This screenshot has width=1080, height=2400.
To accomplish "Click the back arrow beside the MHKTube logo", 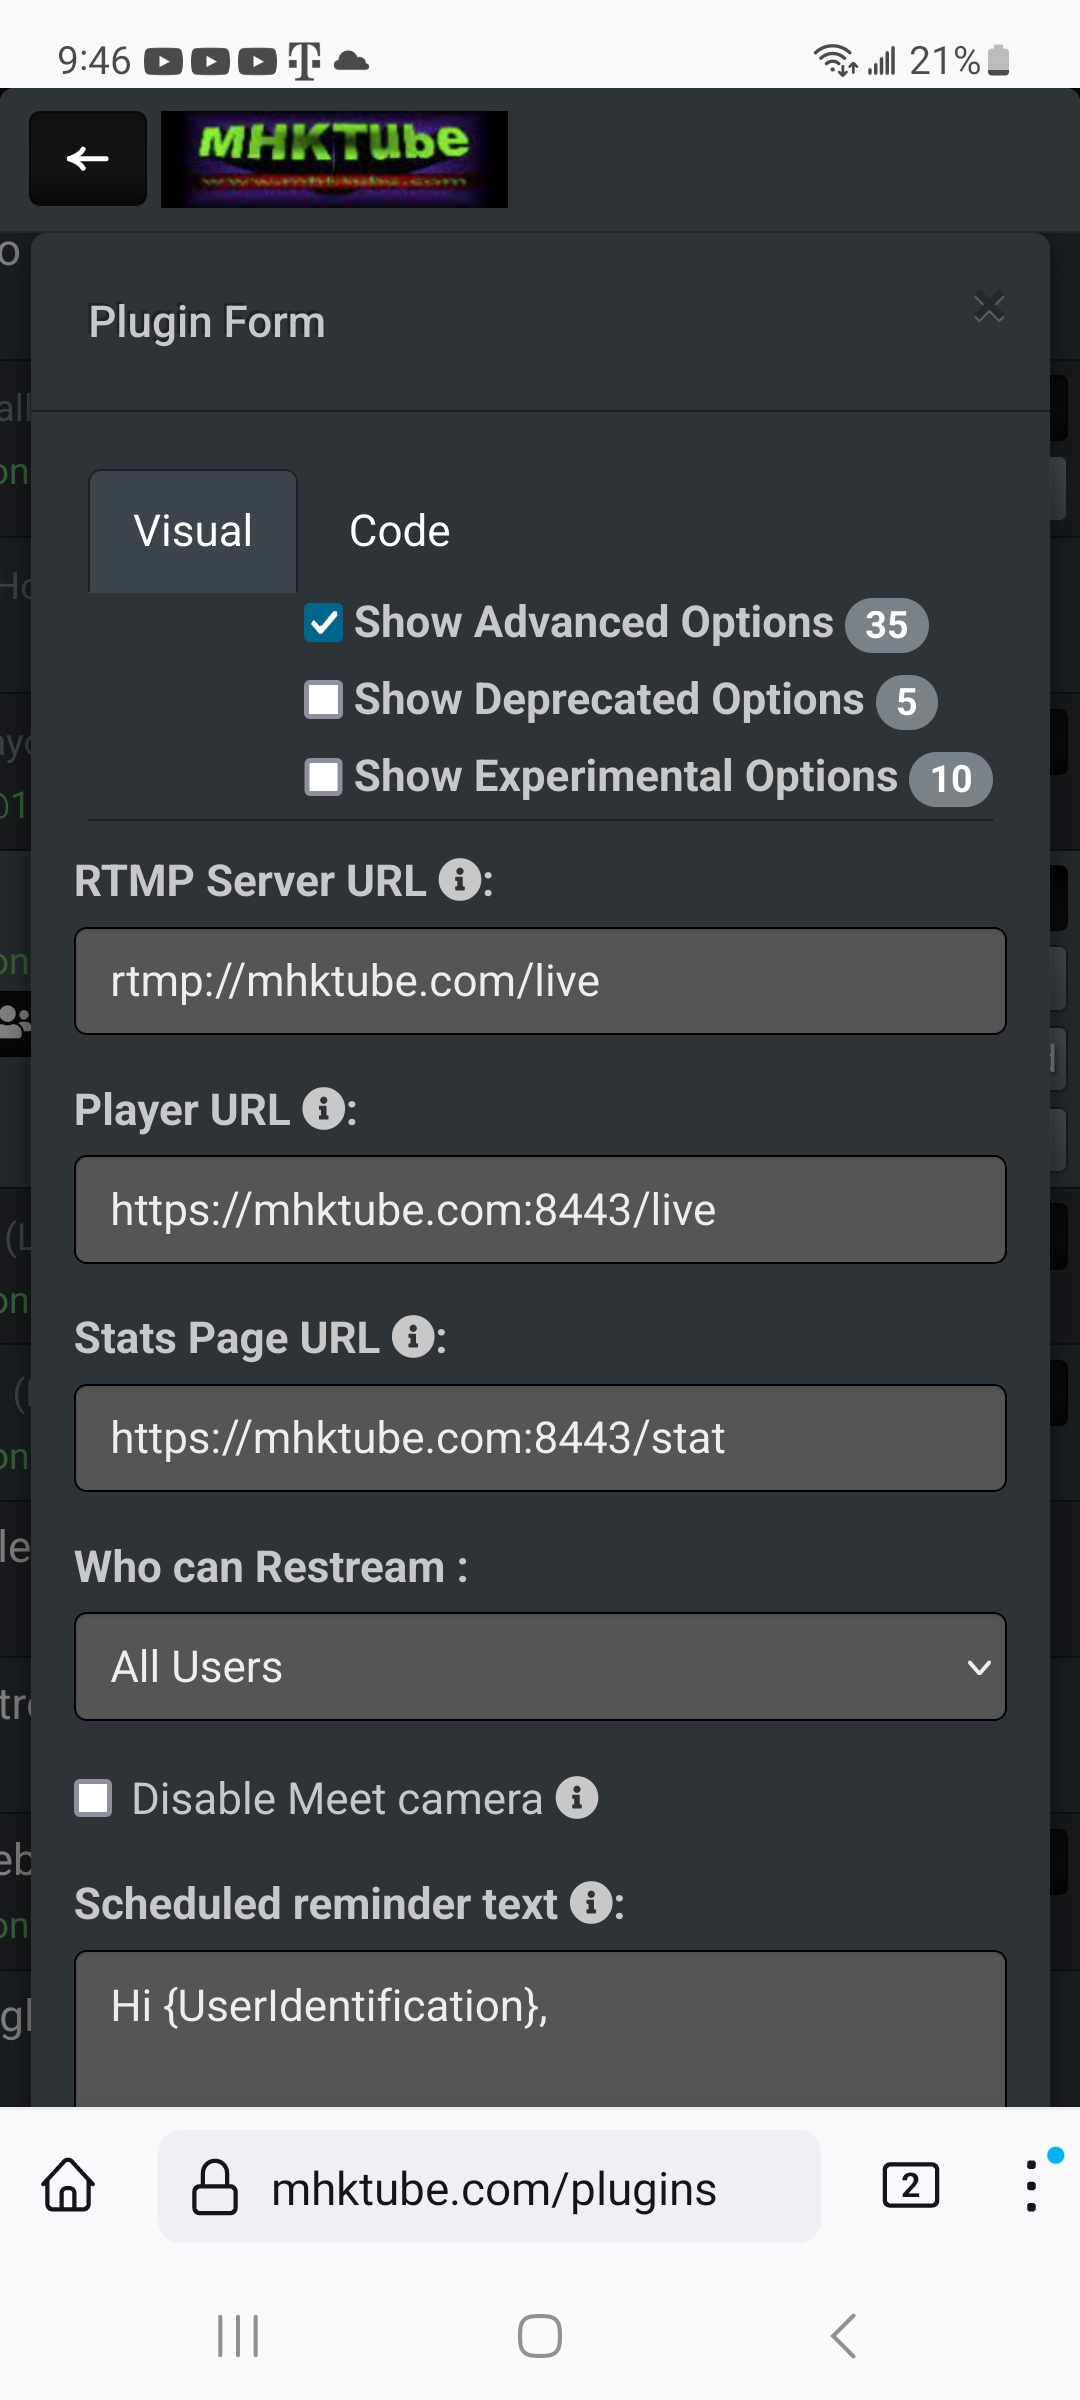I will 87,158.
